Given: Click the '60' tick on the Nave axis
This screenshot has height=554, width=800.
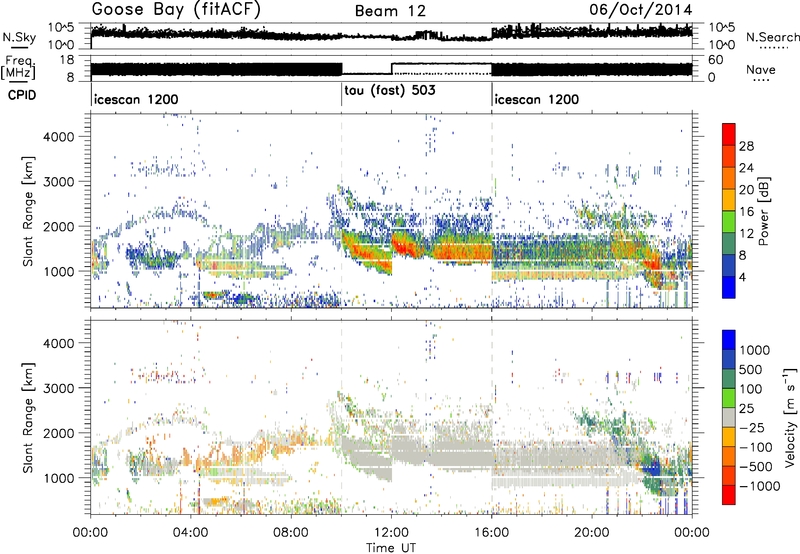Looking at the screenshot, I should (715, 60).
